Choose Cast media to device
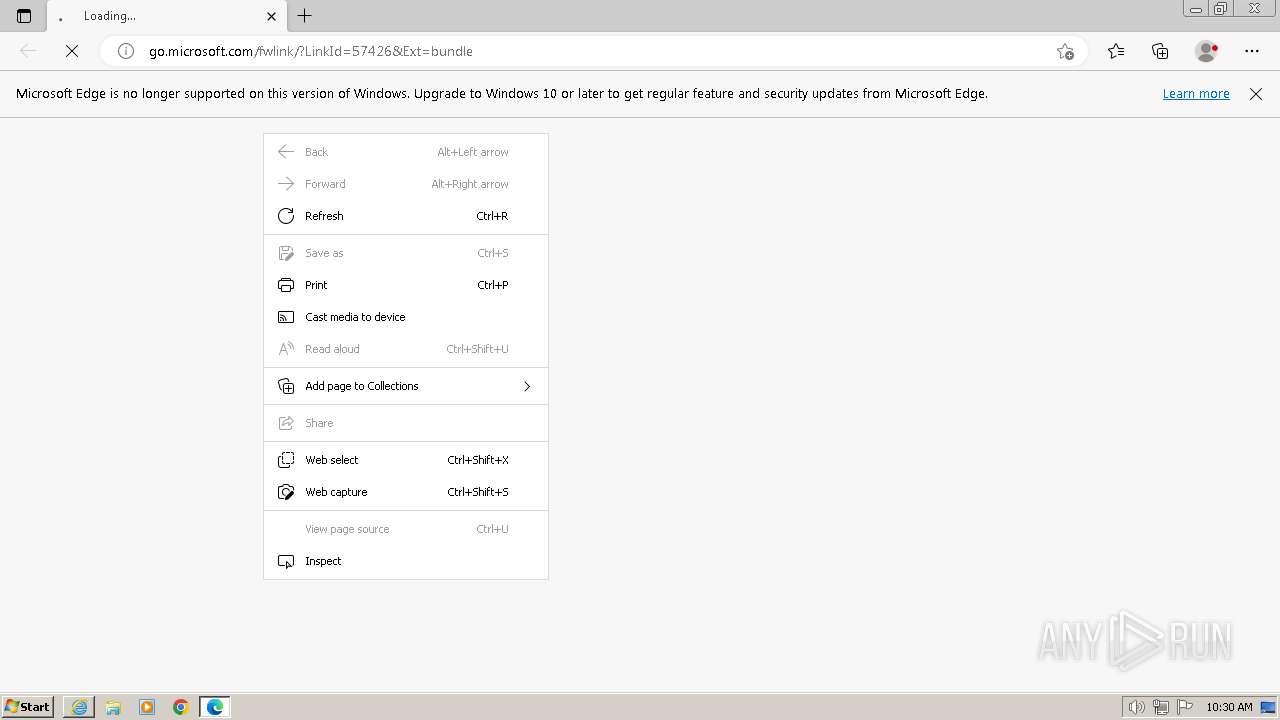This screenshot has height=720, width=1280. click(406, 317)
